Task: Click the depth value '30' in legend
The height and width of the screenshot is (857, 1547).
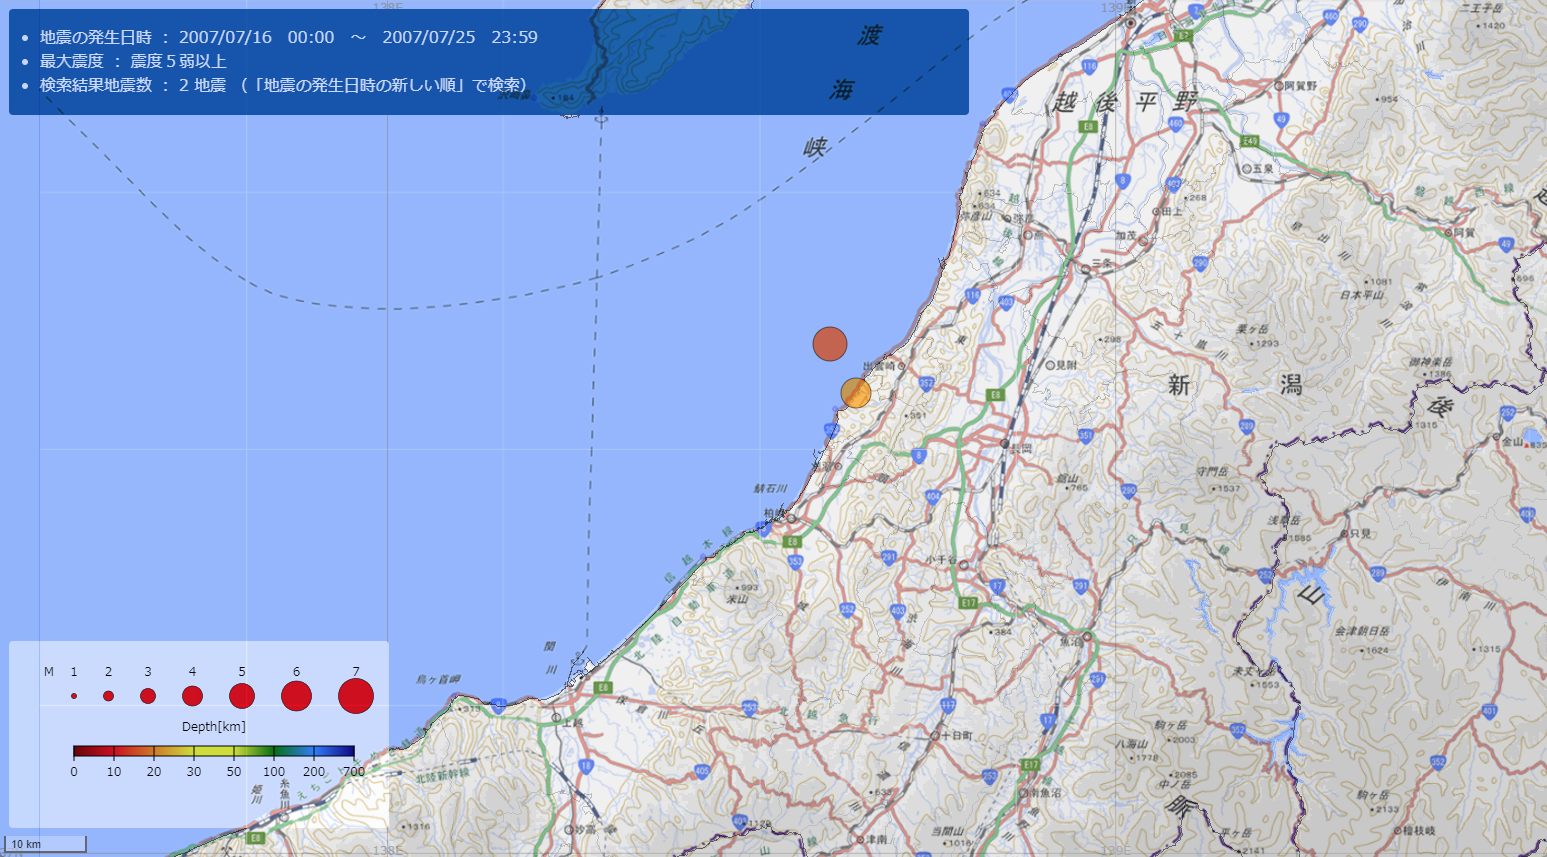Action: [x=193, y=772]
